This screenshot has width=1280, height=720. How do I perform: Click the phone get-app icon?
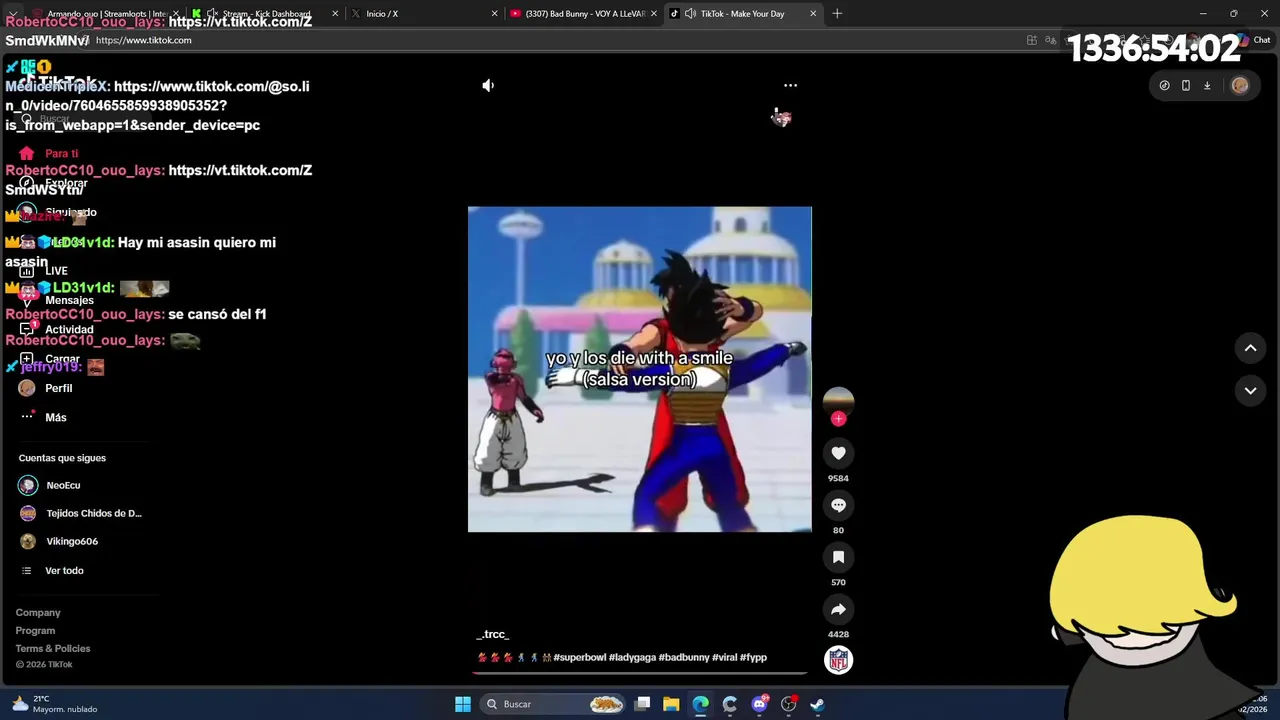1186,86
